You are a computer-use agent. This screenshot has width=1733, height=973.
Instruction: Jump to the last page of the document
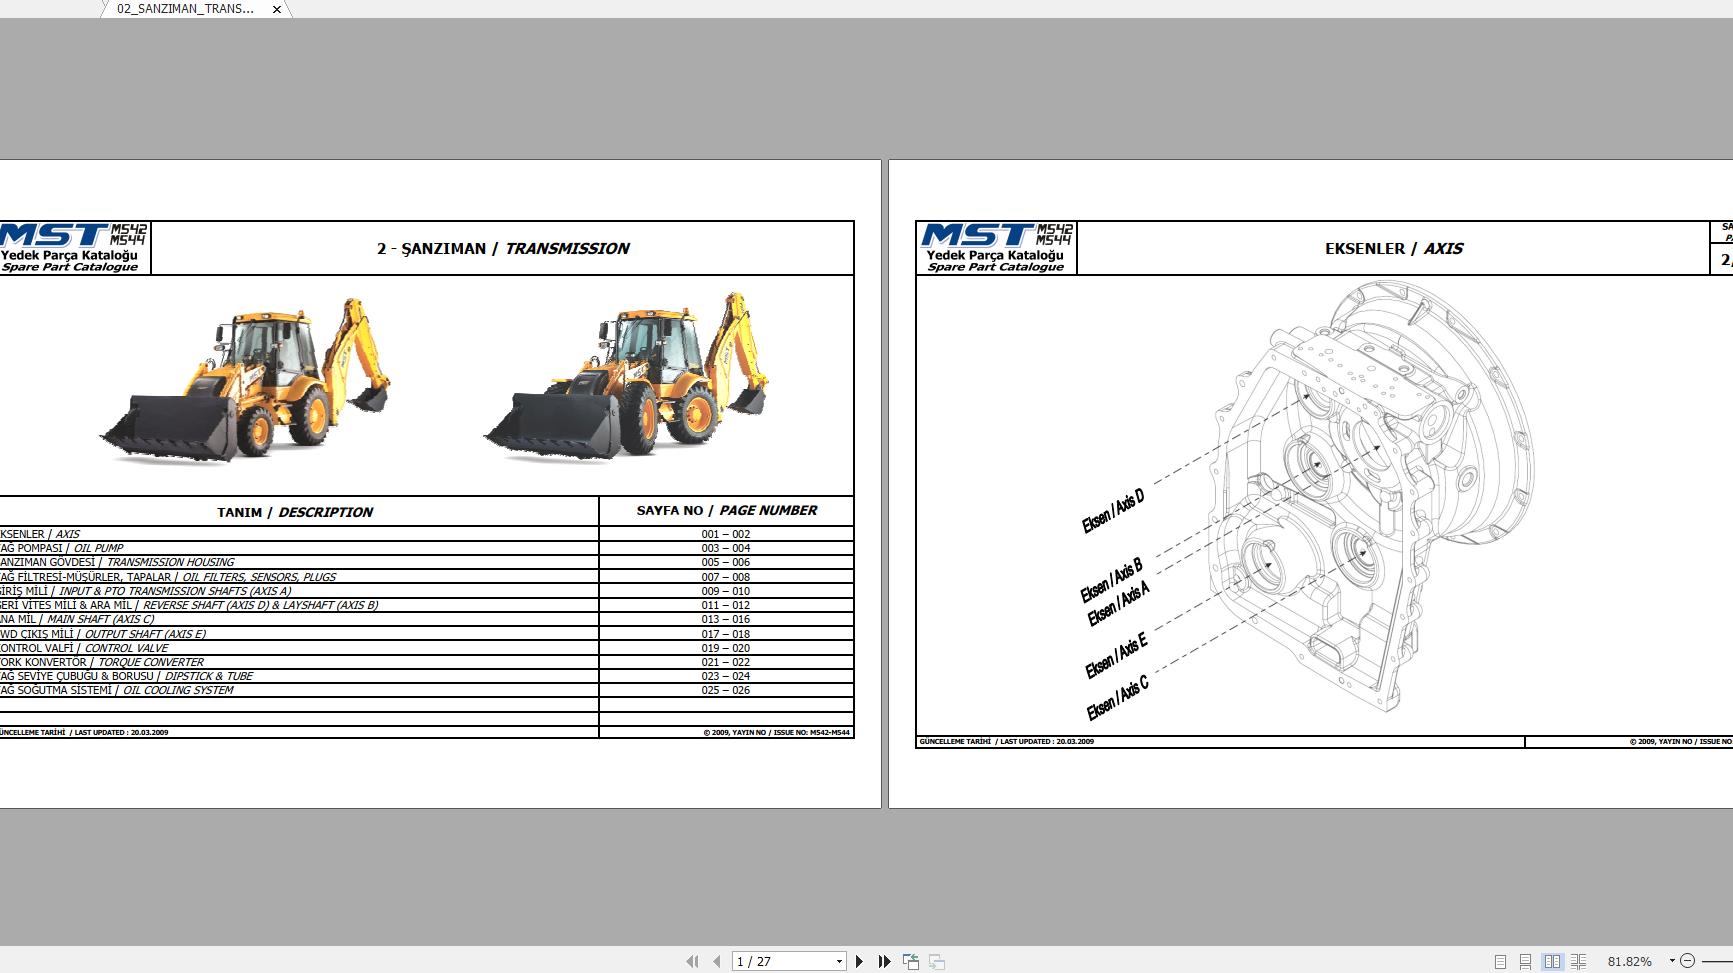tap(884, 961)
